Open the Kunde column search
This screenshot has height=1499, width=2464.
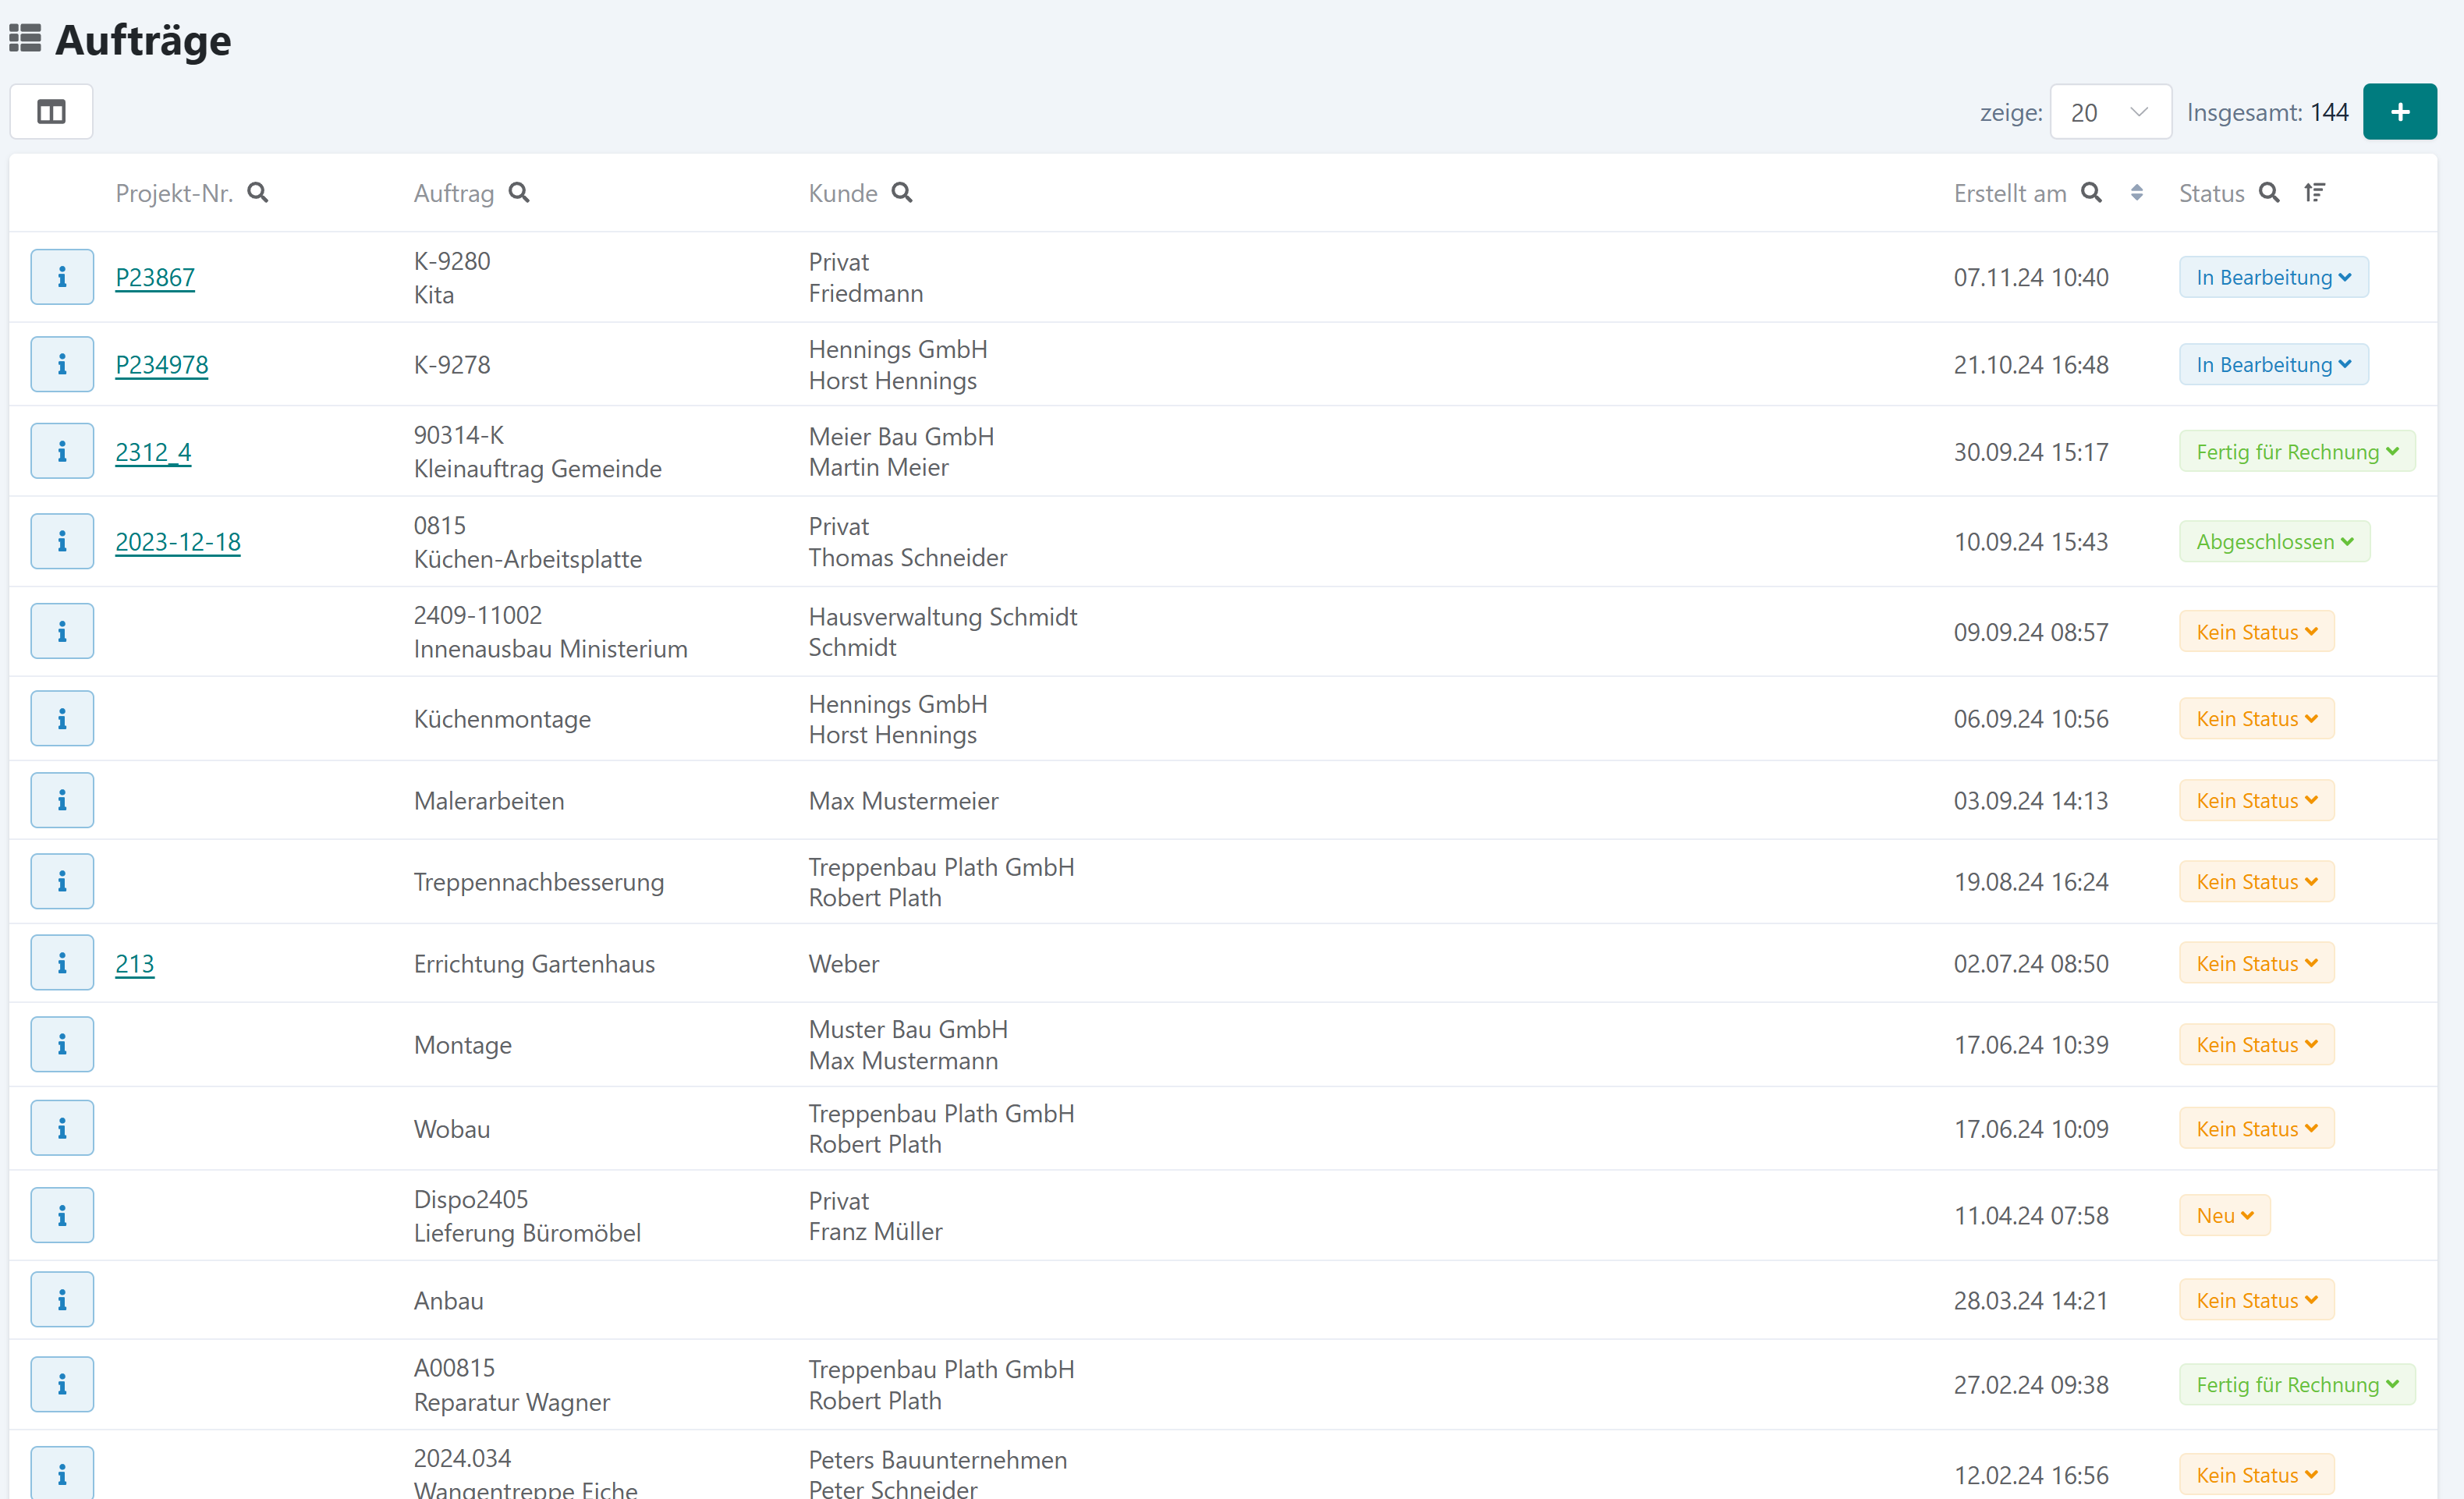pos(902,192)
